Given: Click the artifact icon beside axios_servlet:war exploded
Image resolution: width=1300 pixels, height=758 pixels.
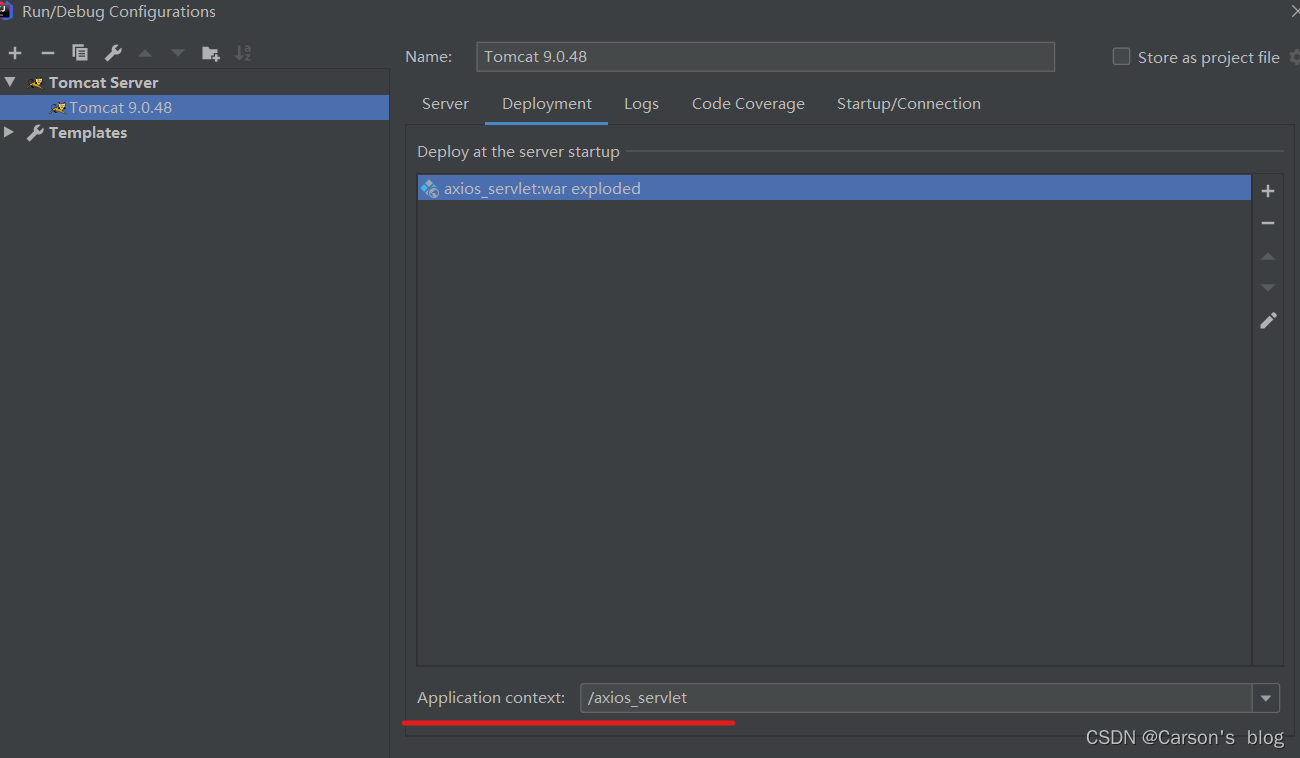Looking at the screenshot, I should pos(430,188).
